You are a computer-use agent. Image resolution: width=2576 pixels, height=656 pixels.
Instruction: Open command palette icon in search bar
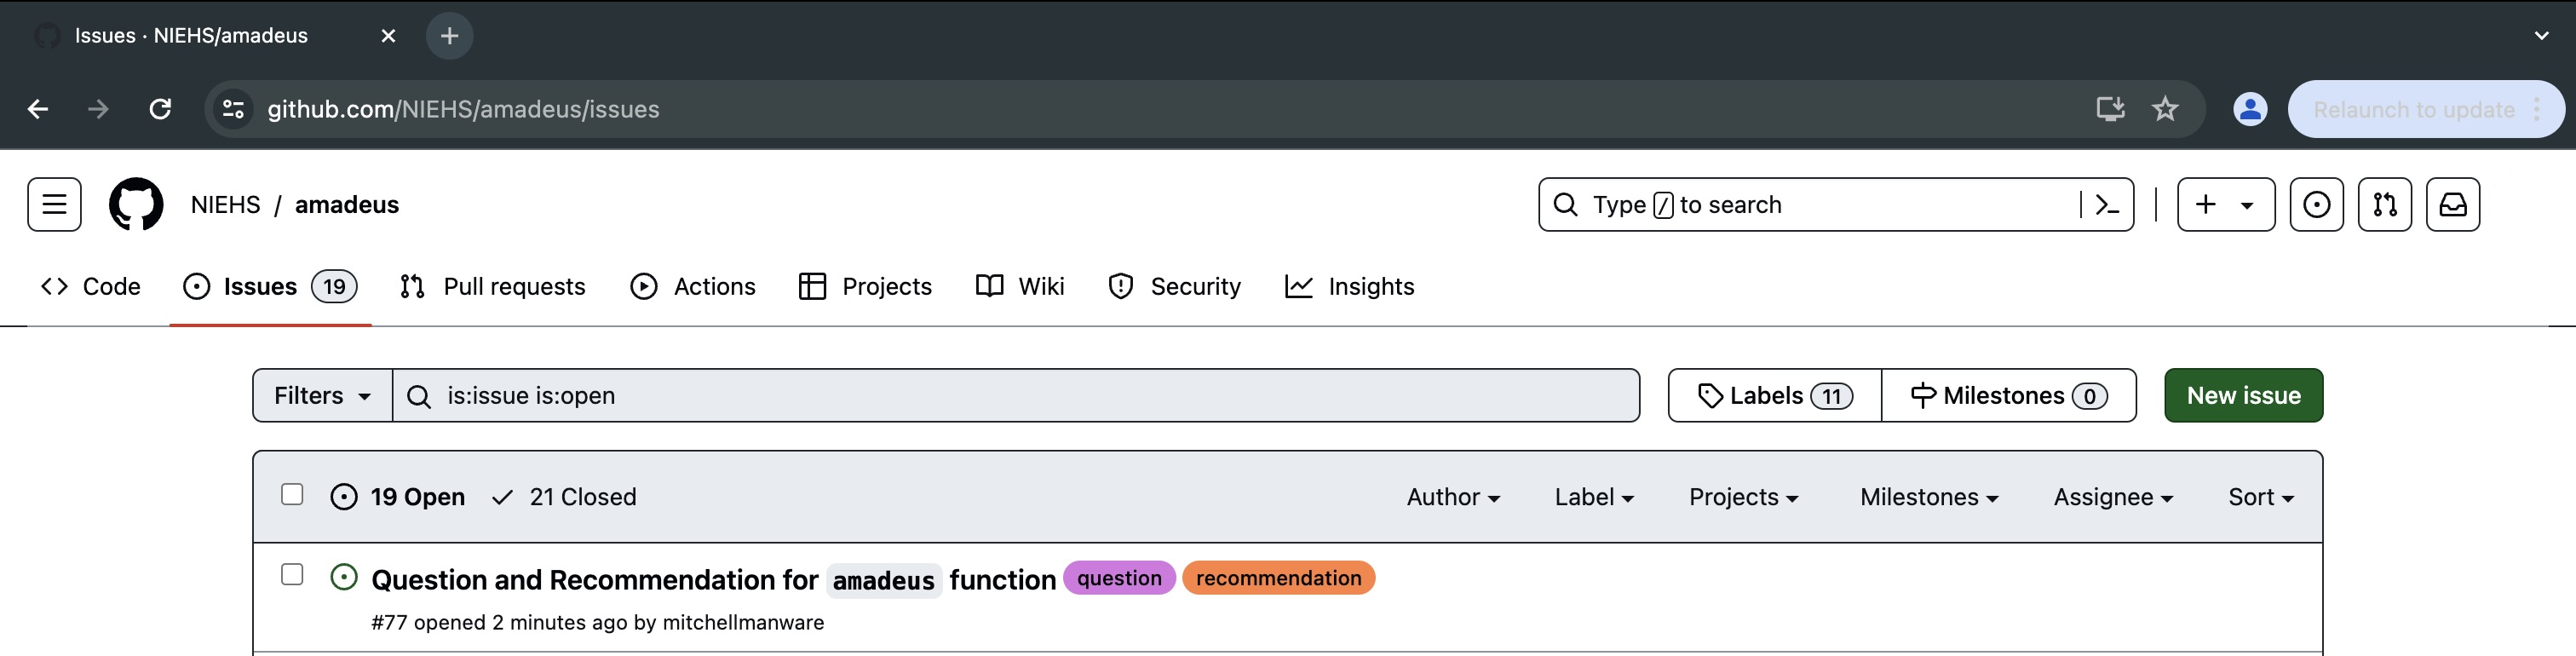pyautogui.click(x=2107, y=205)
